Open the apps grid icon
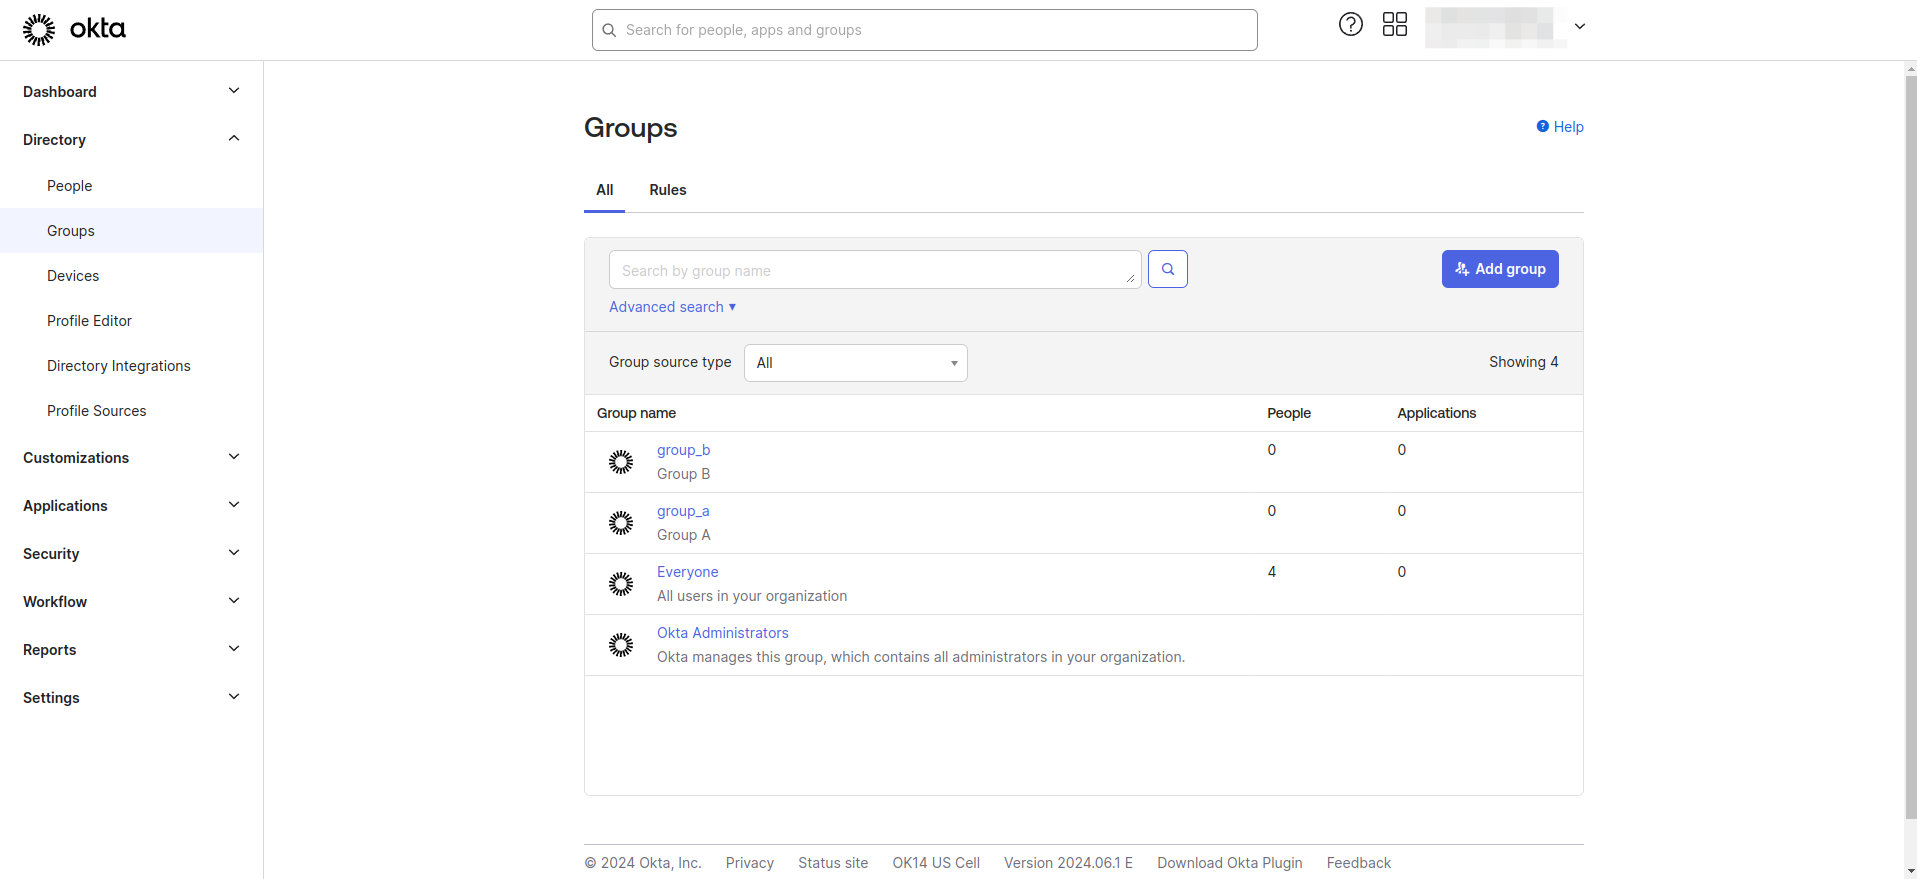Viewport: 1917px width, 879px height. (x=1394, y=25)
